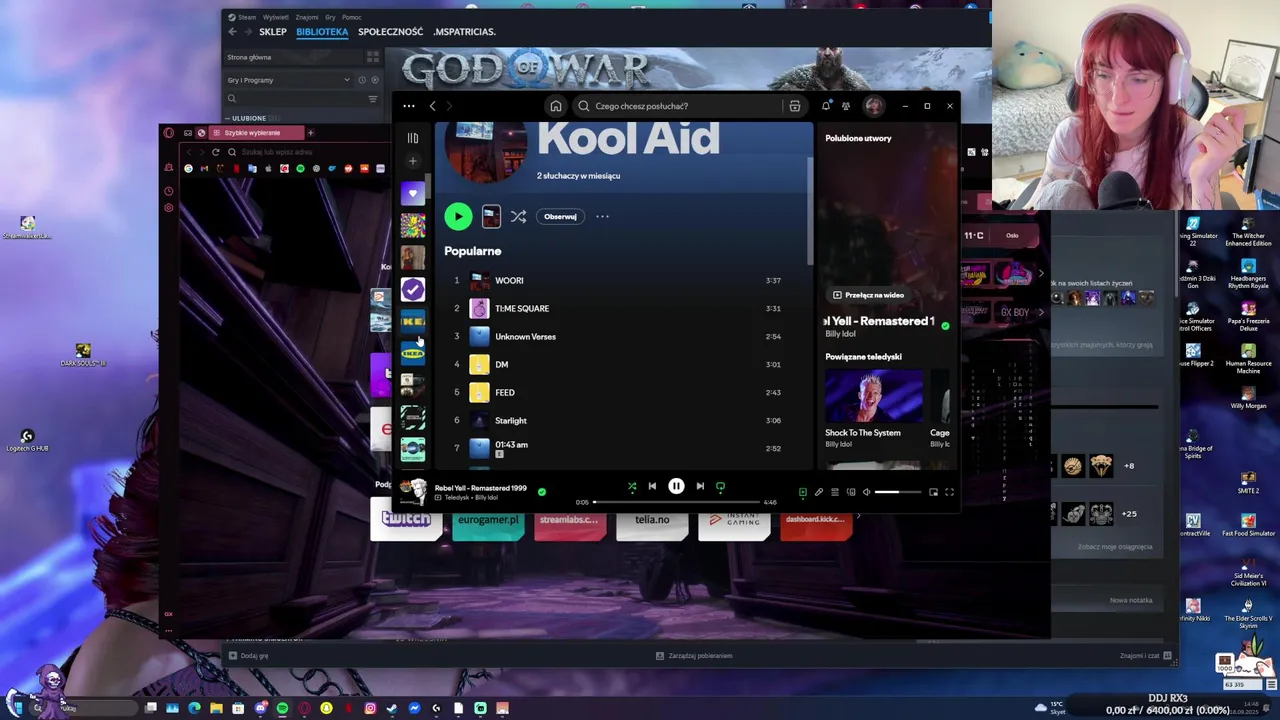The image size is (1280, 720).
Task: Enter Spotify fullscreen mode
Action: [x=949, y=492]
